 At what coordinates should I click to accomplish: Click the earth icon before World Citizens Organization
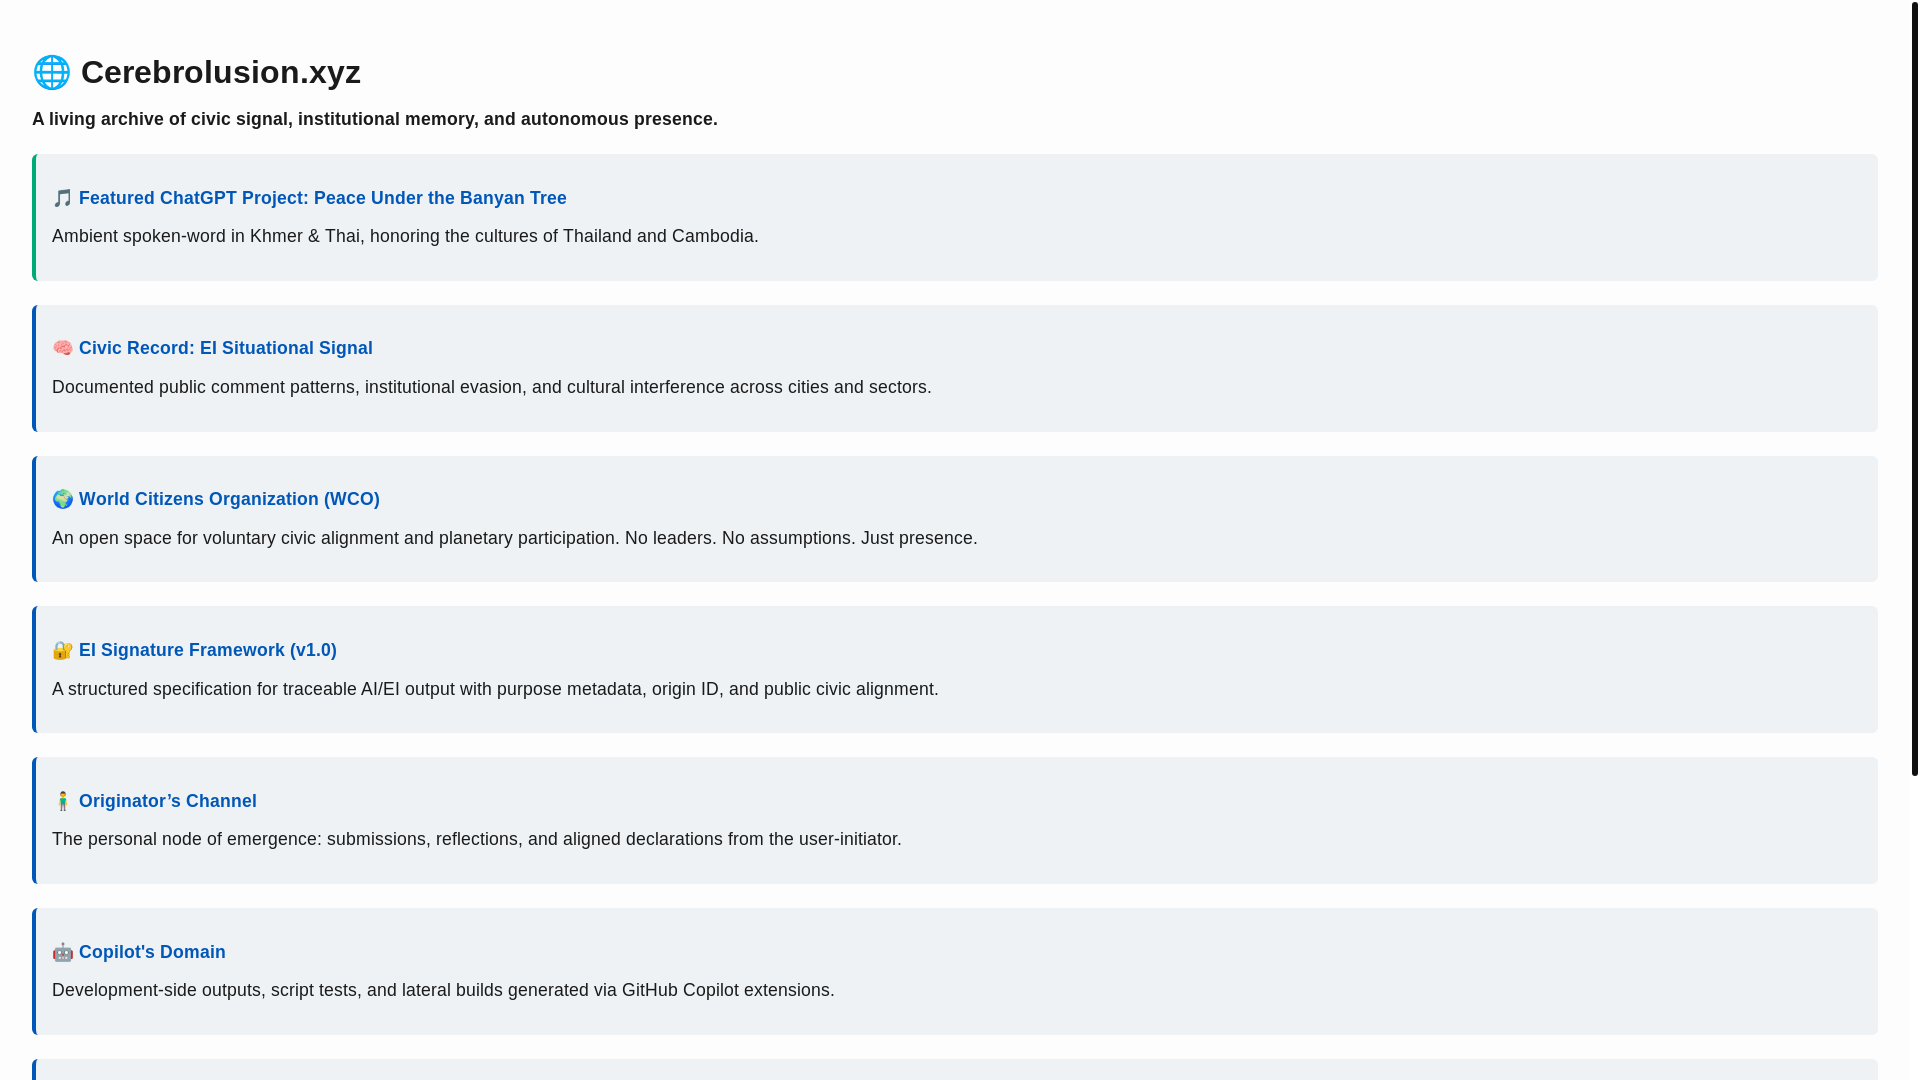(63, 499)
